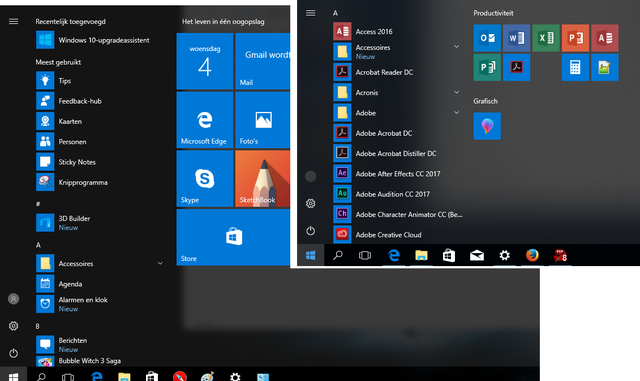Open Edge on right taskbar
Image resolution: width=640 pixels, height=381 pixels.
pyautogui.click(x=394, y=256)
